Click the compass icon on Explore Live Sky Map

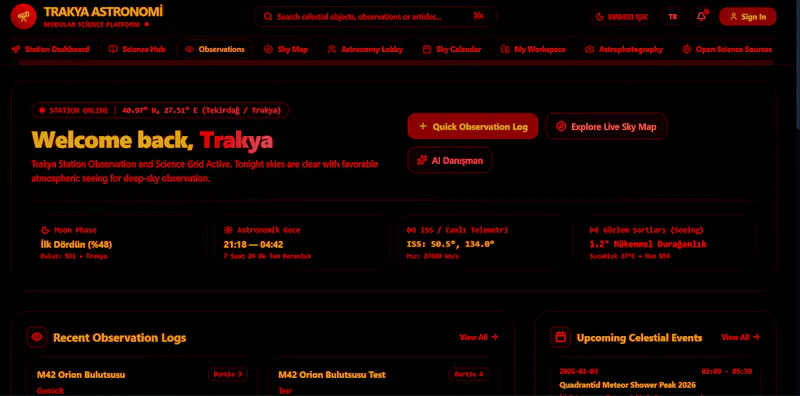561,127
